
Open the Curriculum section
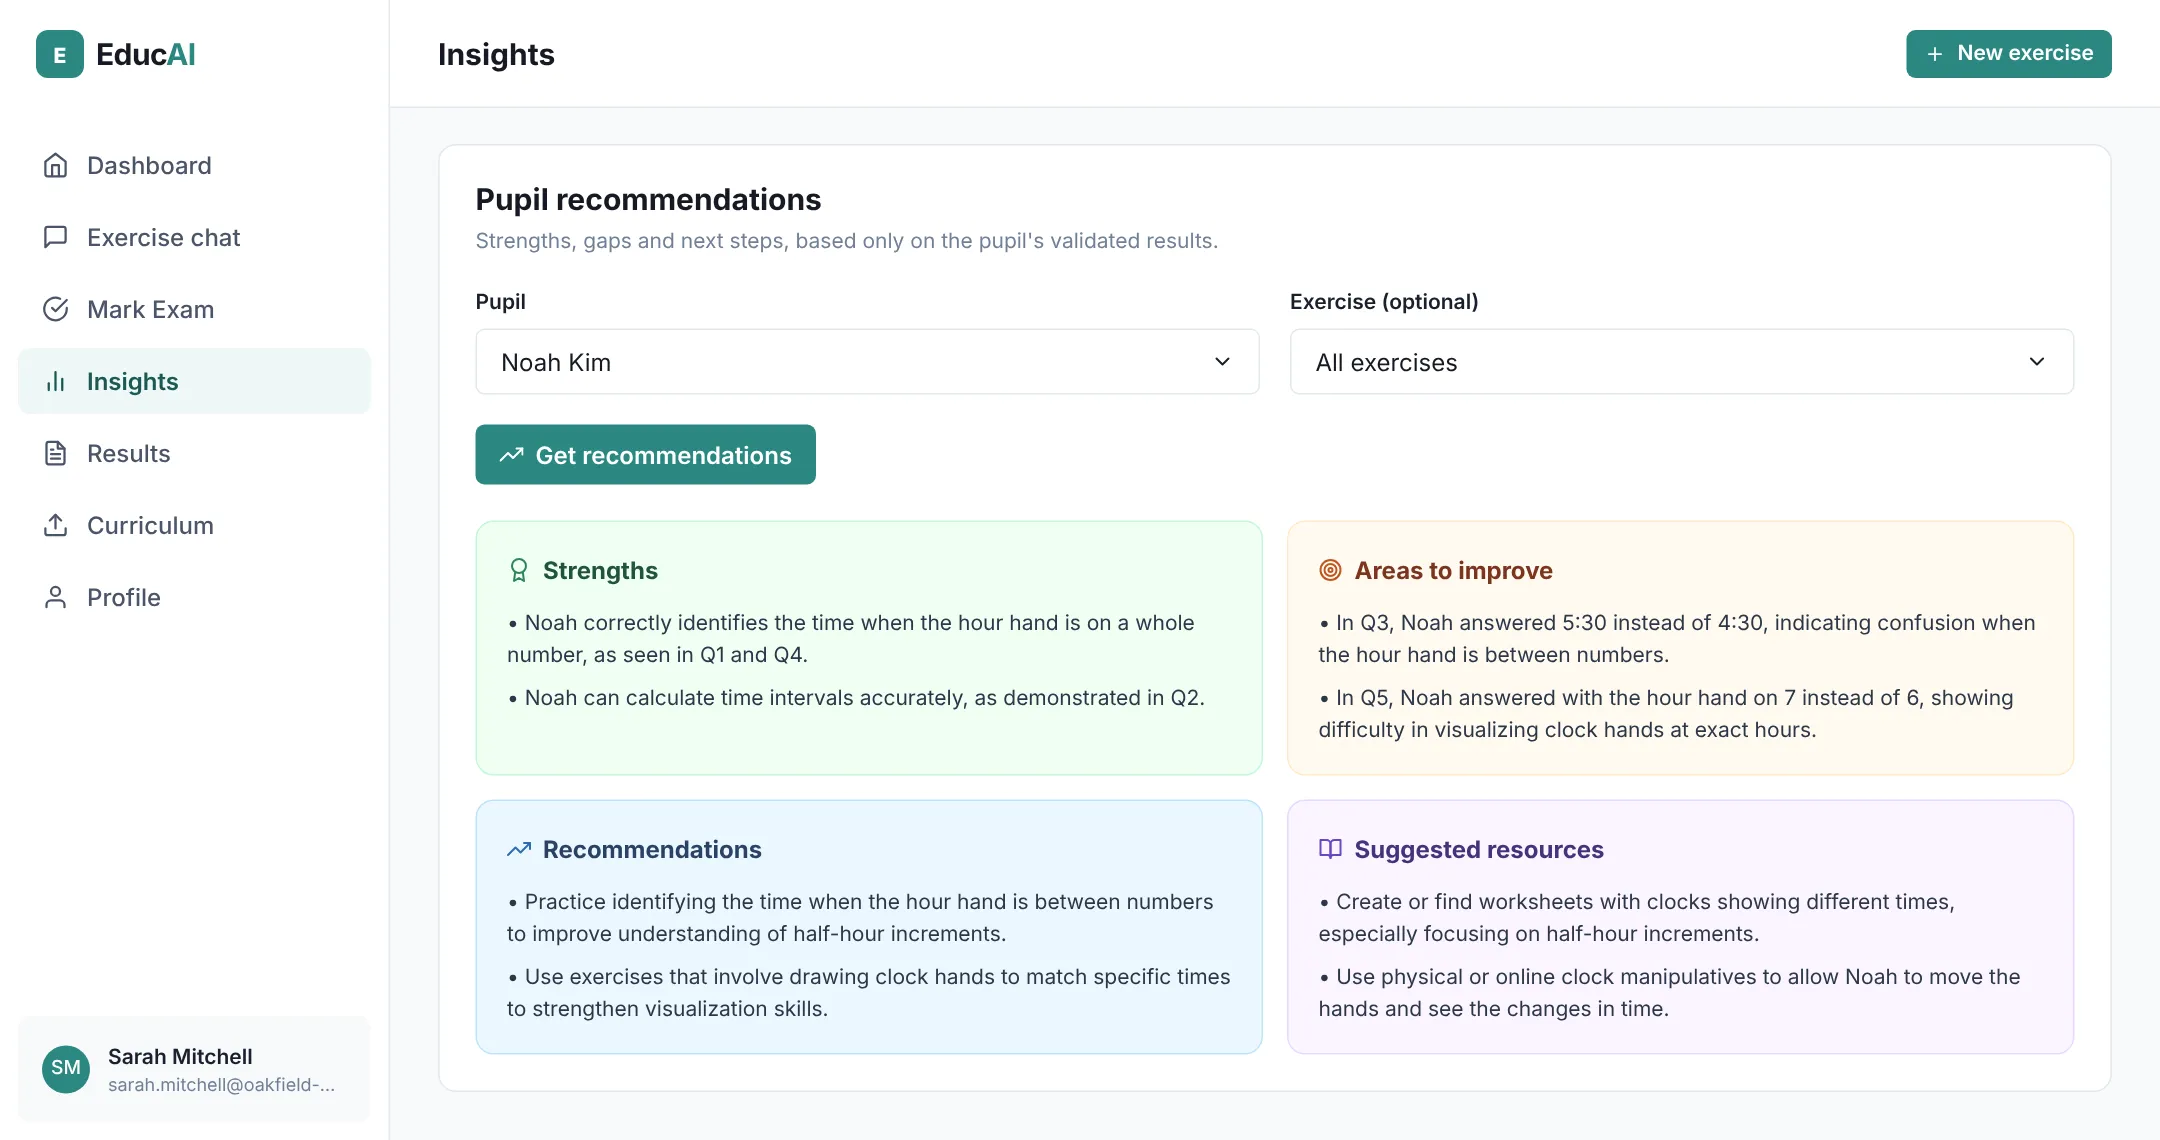tap(194, 525)
